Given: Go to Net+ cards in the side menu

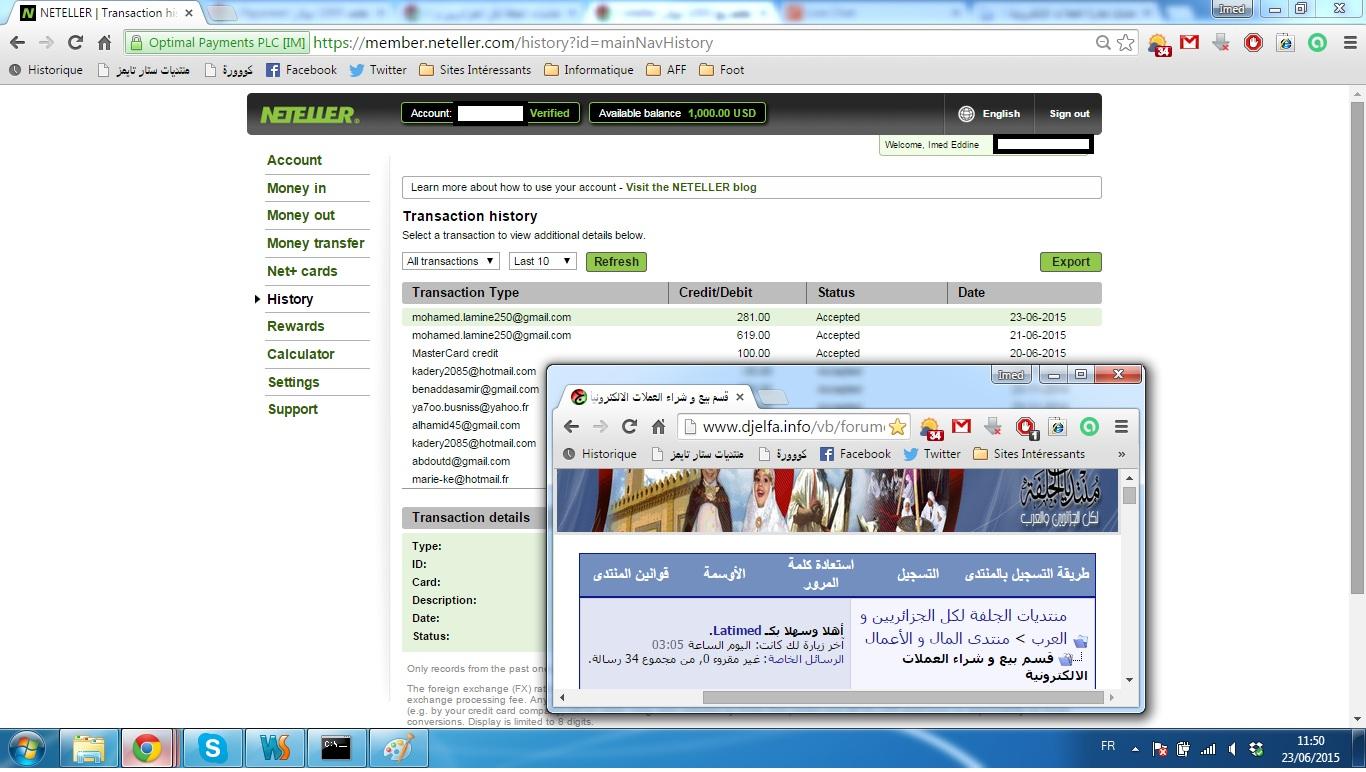Looking at the screenshot, I should point(302,271).
